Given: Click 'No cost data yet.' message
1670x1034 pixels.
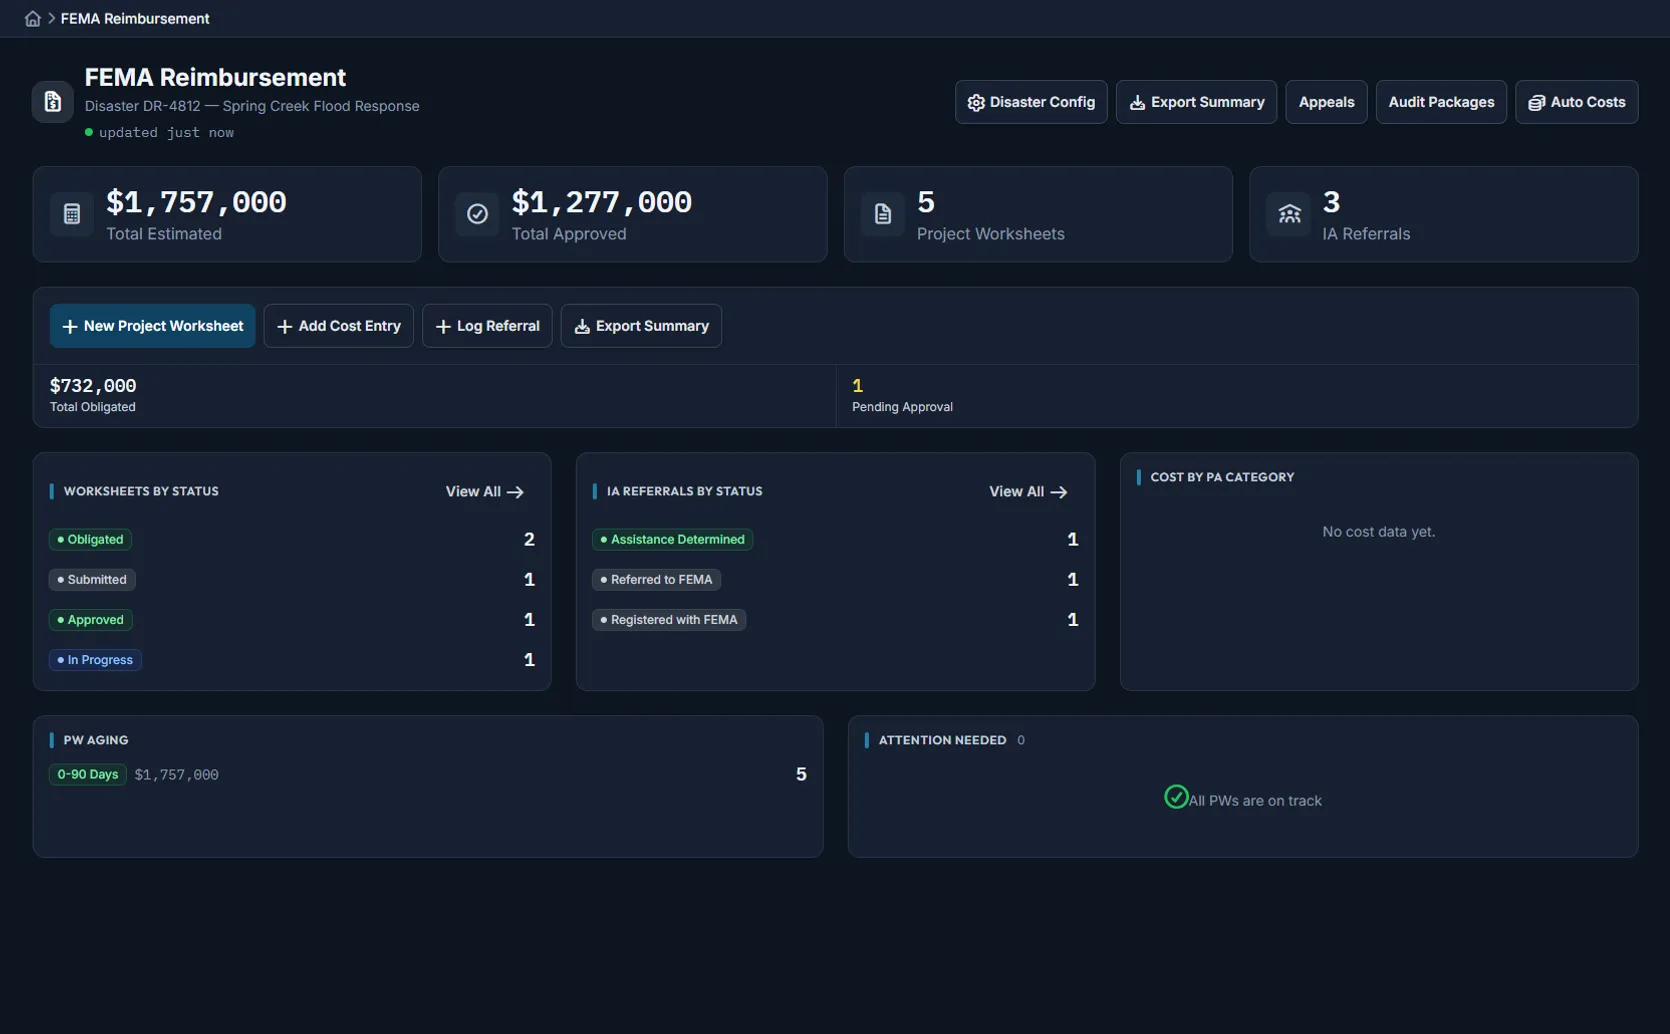Looking at the screenshot, I should point(1378,532).
